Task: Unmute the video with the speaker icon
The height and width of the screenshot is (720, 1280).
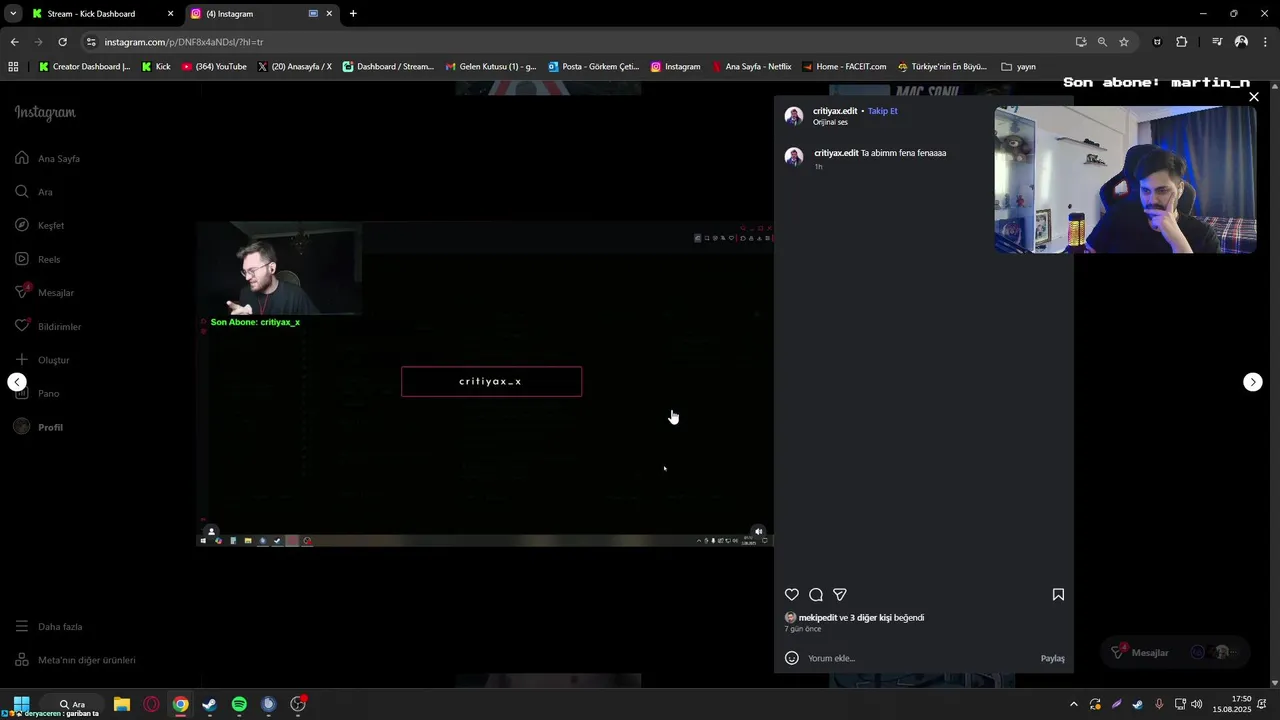Action: click(x=758, y=531)
